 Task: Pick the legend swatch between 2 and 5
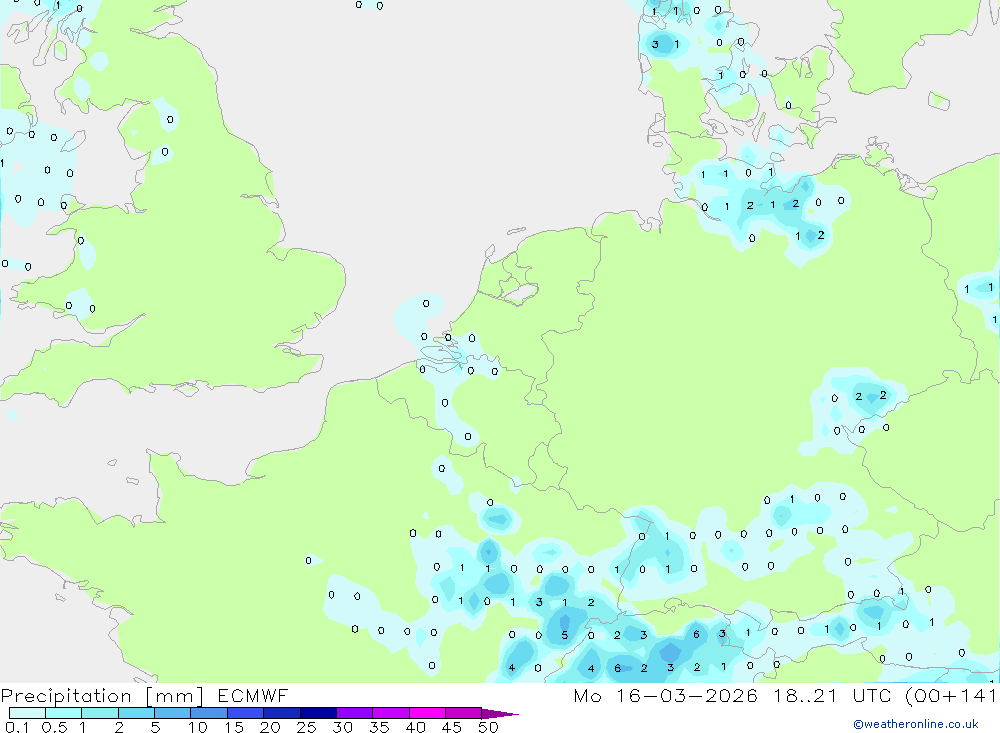[136, 713]
